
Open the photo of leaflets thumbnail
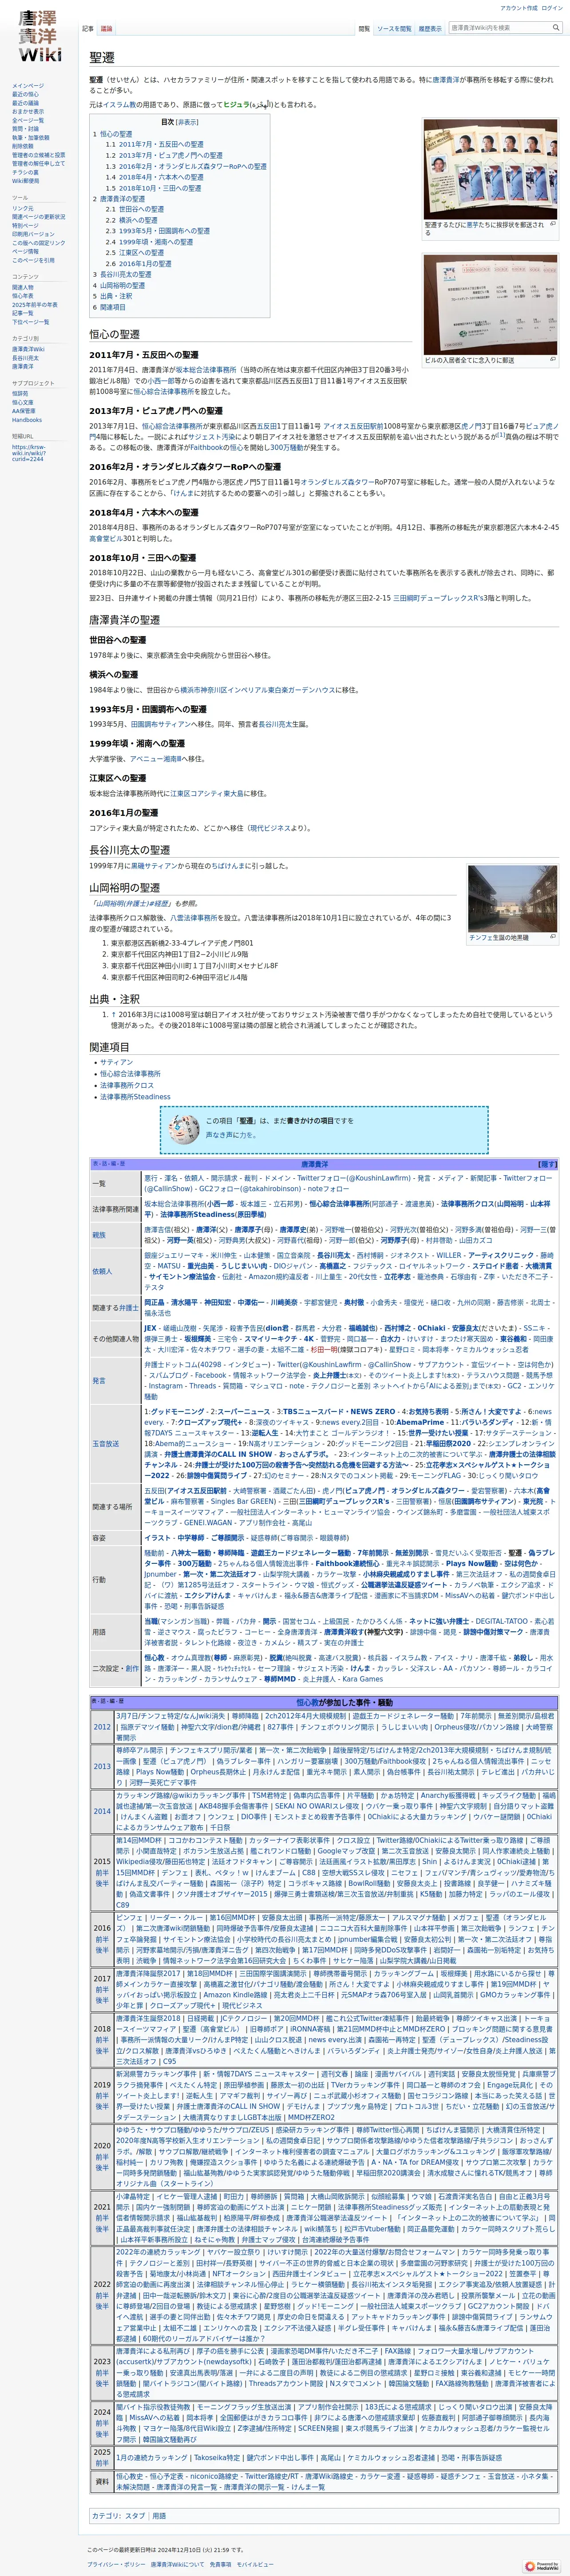click(x=490, y=169)
